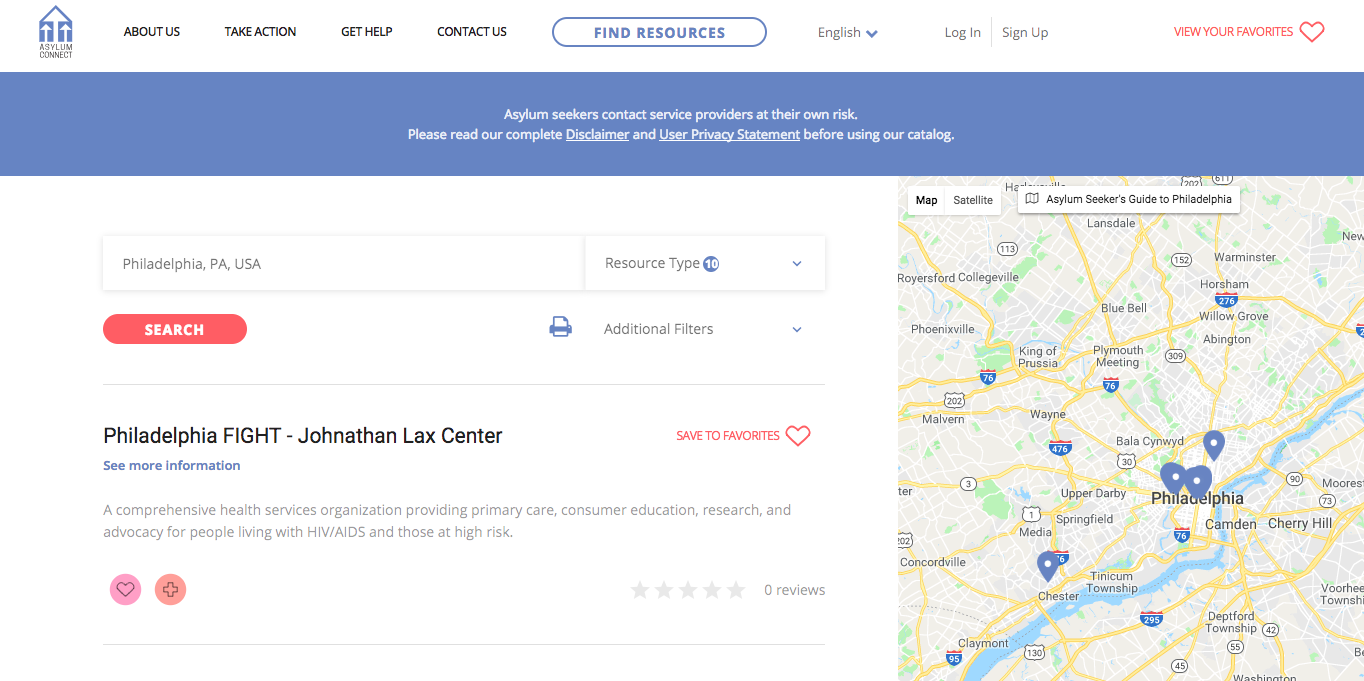Click the Log In link
Image resolution: width=1364 pixels, height=681 pixels.
[963, 32]
